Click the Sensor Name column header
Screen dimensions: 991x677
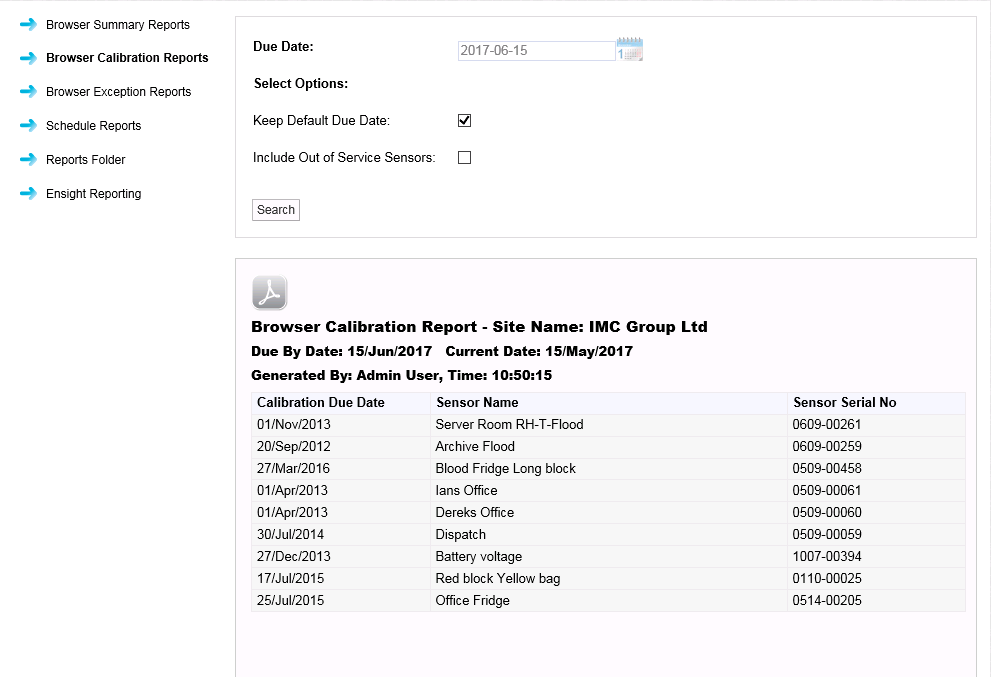pyautogui.click(x=477, y=403)
